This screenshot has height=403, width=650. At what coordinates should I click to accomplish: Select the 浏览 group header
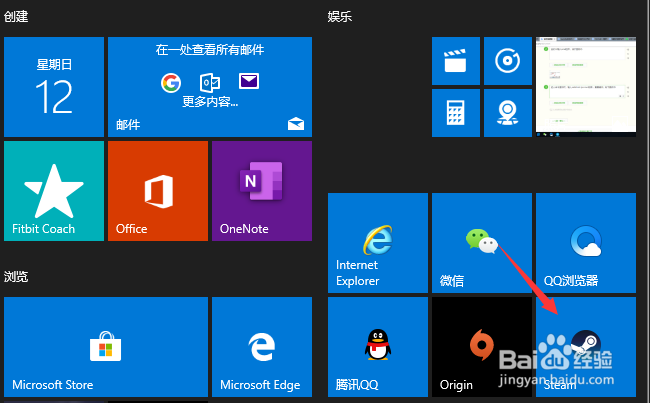coord(16,276)
